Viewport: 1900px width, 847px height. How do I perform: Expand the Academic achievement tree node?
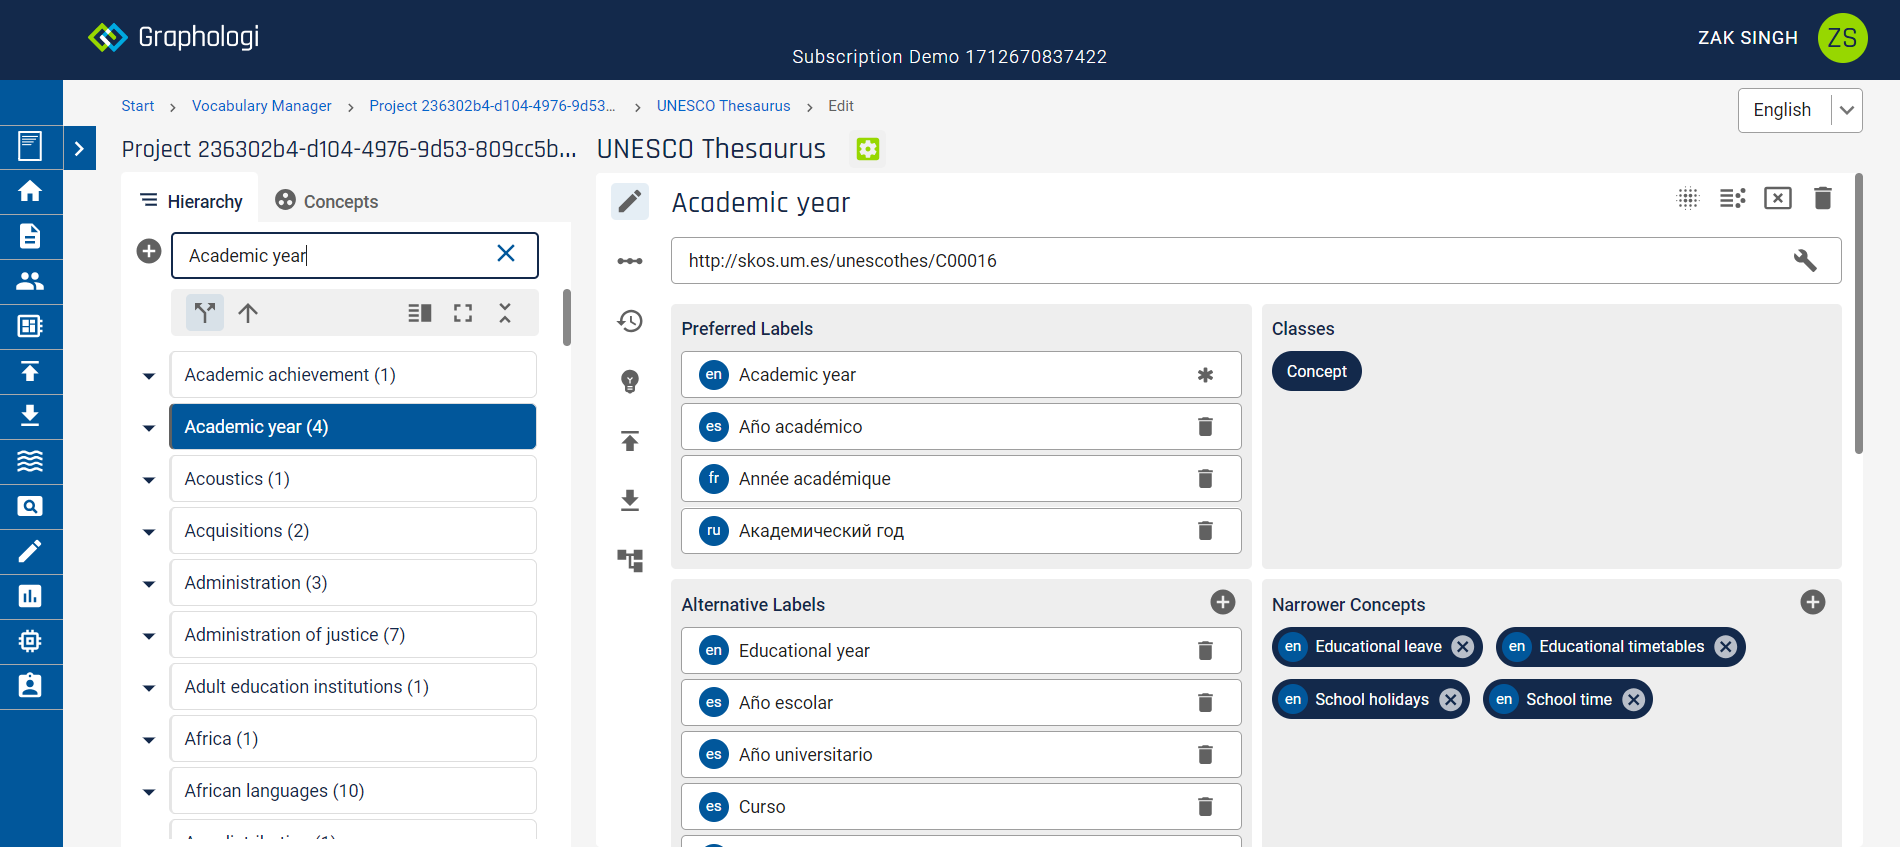[x=149, y=376]
